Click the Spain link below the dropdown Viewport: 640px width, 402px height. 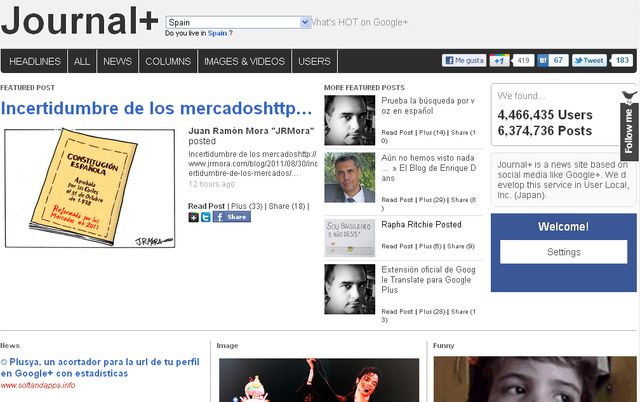[x=217, y=33]
